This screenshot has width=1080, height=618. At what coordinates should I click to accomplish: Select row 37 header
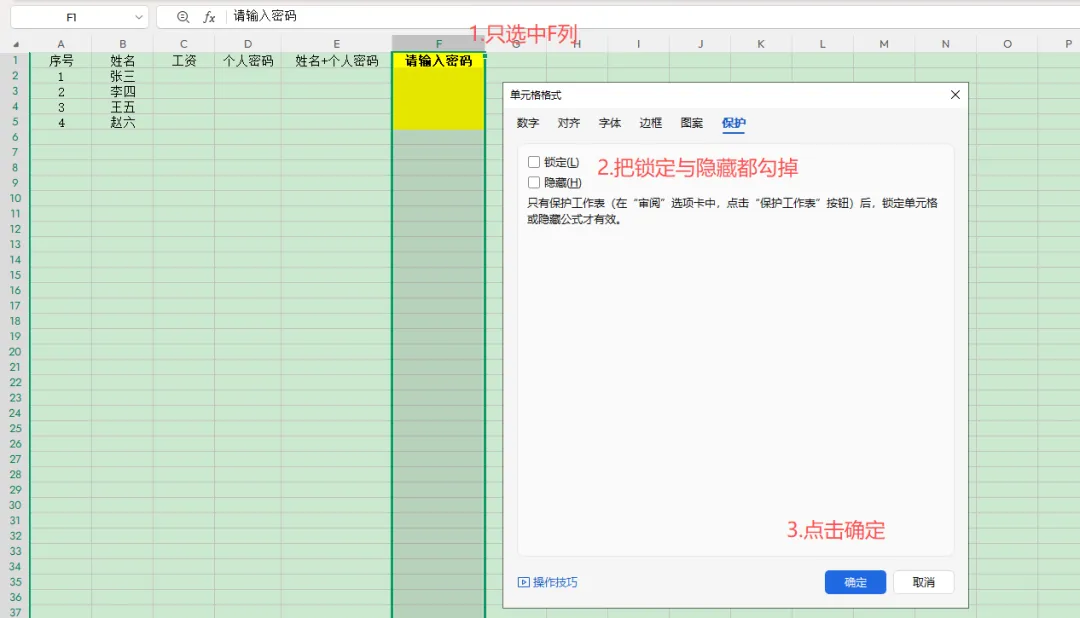tap(14, 612)
